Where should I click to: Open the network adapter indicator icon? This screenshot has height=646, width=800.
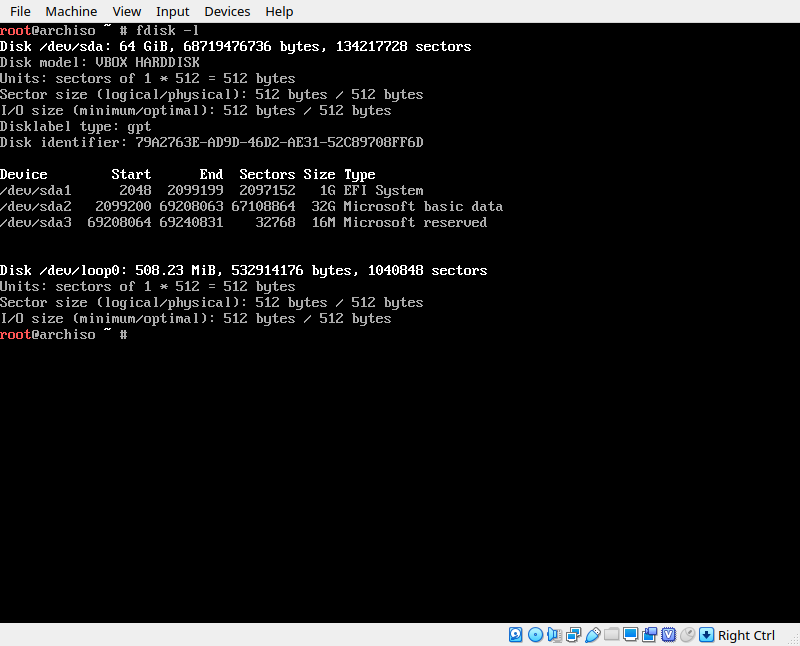[574, 635]
